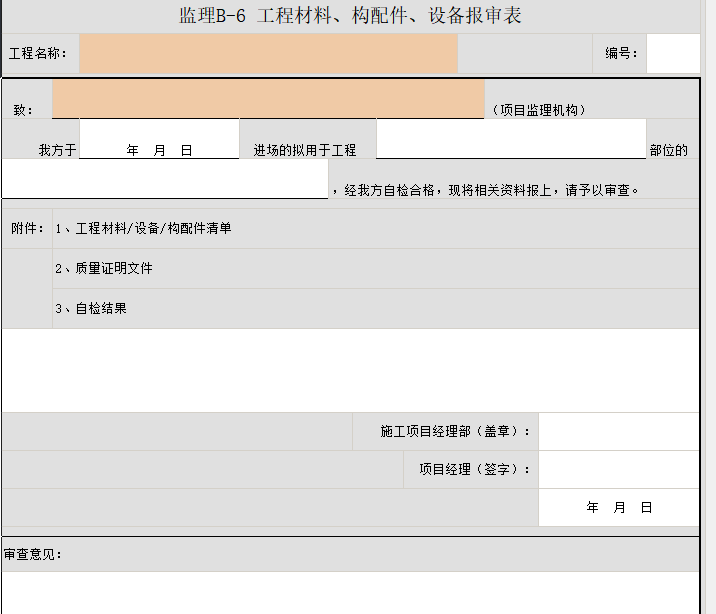Click the blank field before 部位的
The width and height of the screenshot is (716, 614).
[511, 139]
